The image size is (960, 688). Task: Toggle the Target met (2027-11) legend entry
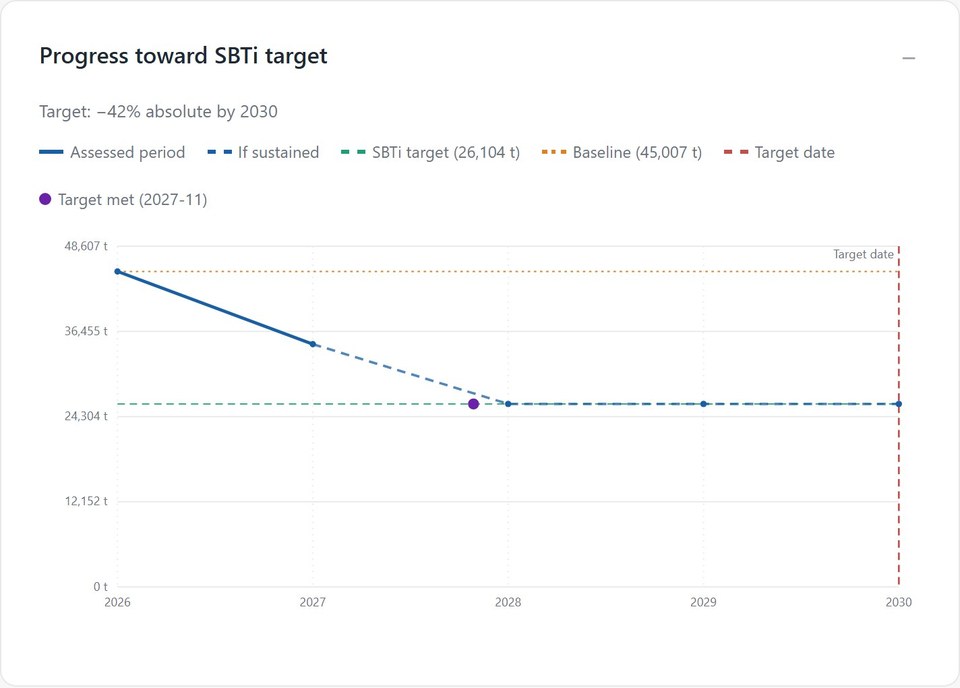[123, 200]
